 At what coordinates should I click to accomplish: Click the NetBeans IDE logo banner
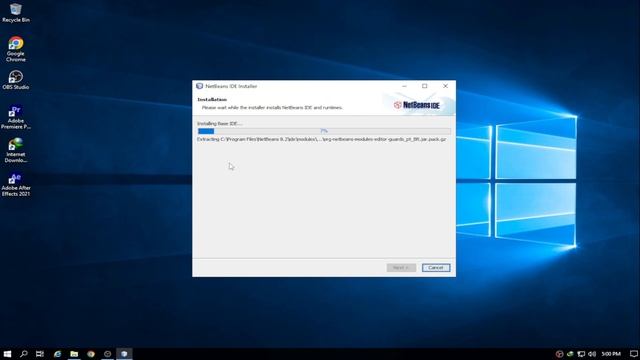click(417, 105)
